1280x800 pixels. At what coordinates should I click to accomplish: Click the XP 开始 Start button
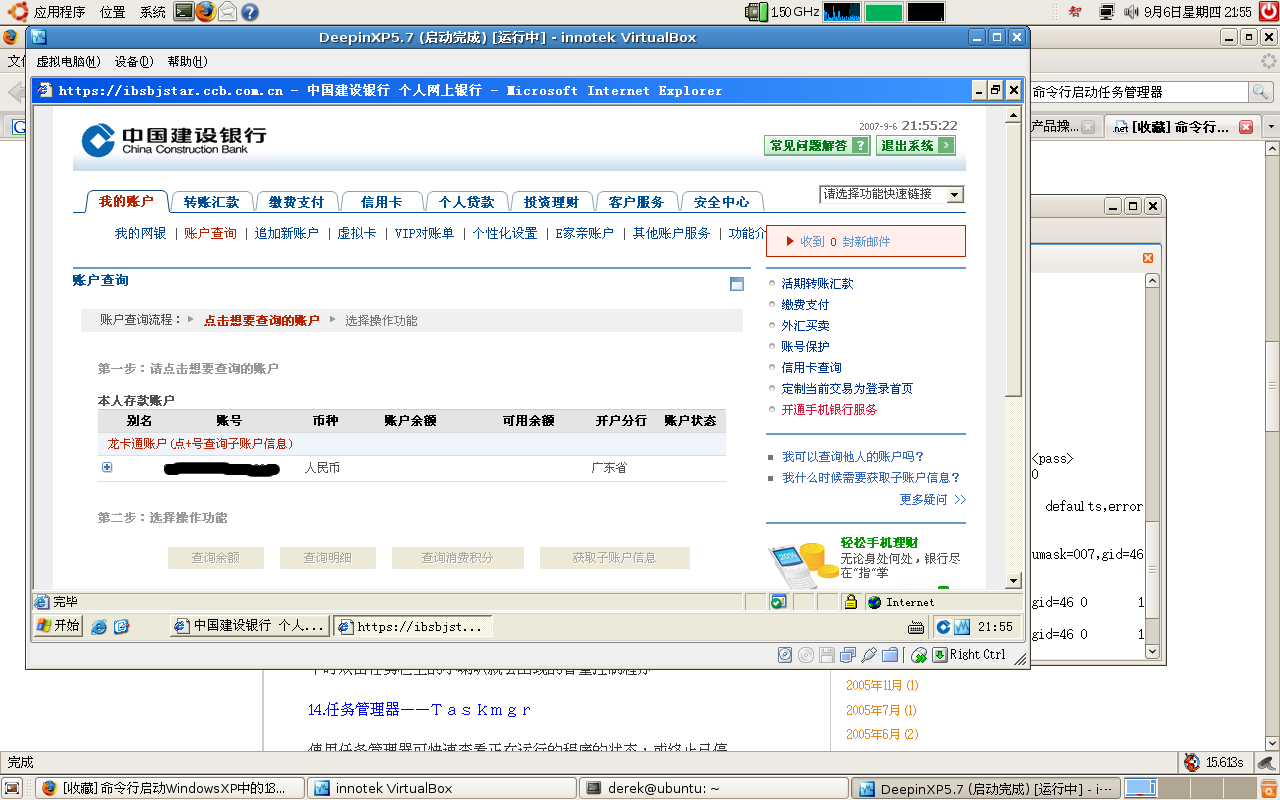click(x=58, y=627)
